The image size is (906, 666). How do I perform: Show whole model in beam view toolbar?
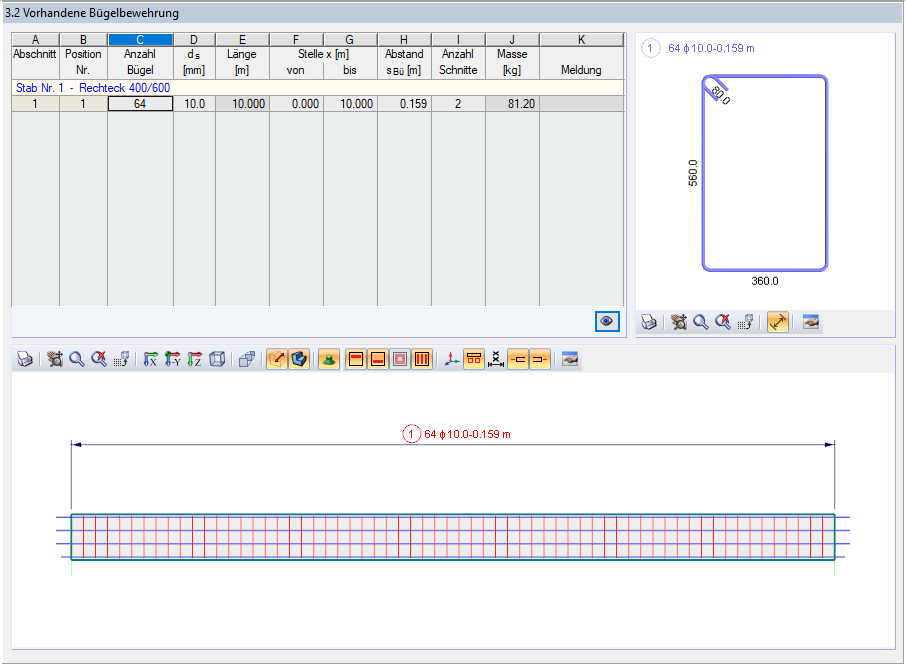121,359
